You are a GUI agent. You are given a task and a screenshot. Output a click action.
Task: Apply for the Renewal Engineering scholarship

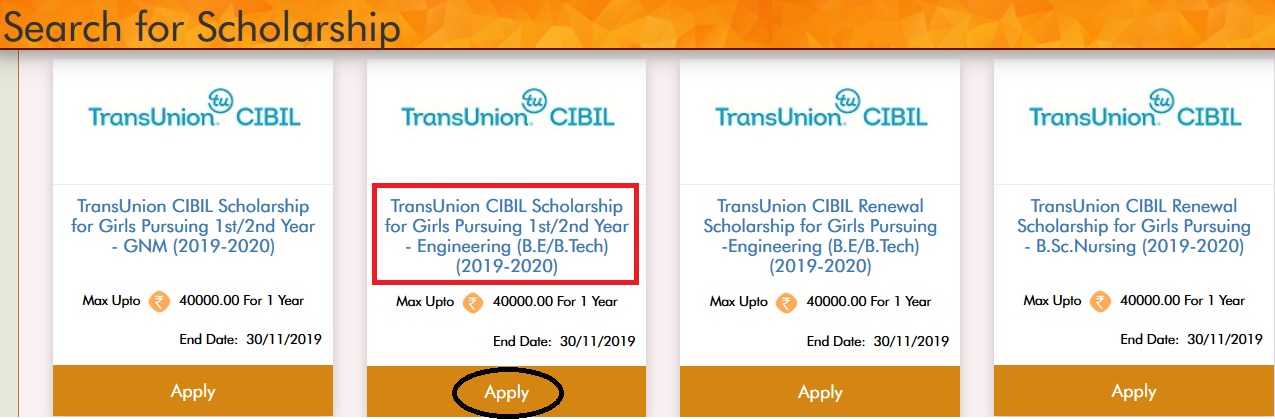point(821,392)
